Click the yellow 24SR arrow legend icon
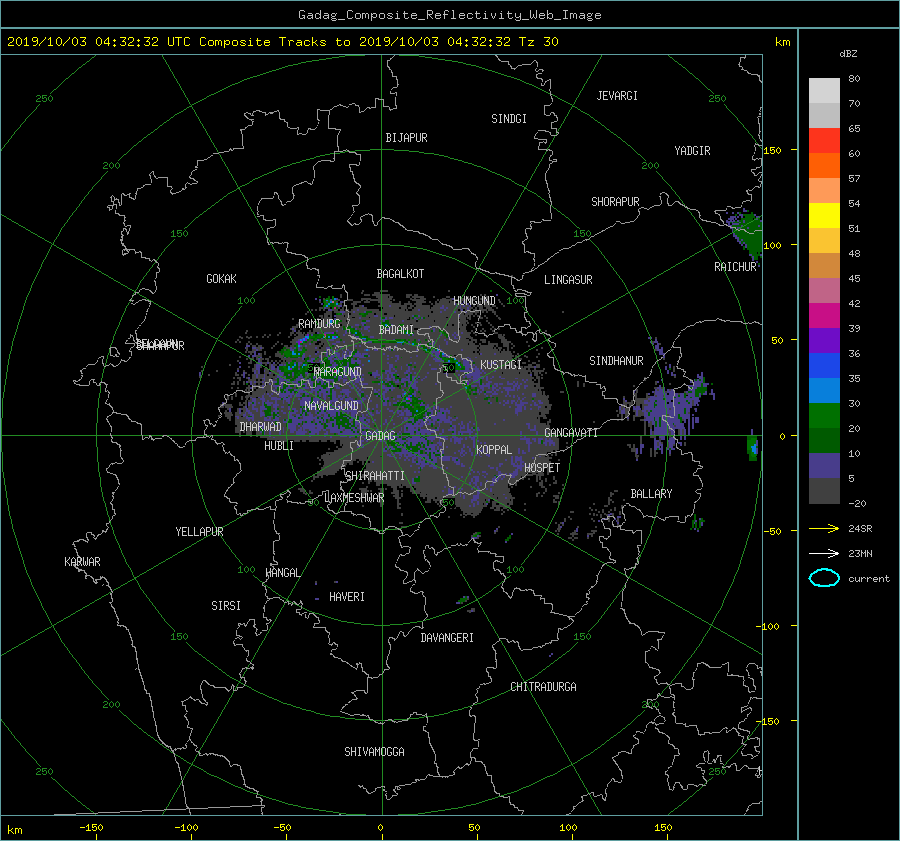Screen dimensions: 900x841 [x=824, y=528]
